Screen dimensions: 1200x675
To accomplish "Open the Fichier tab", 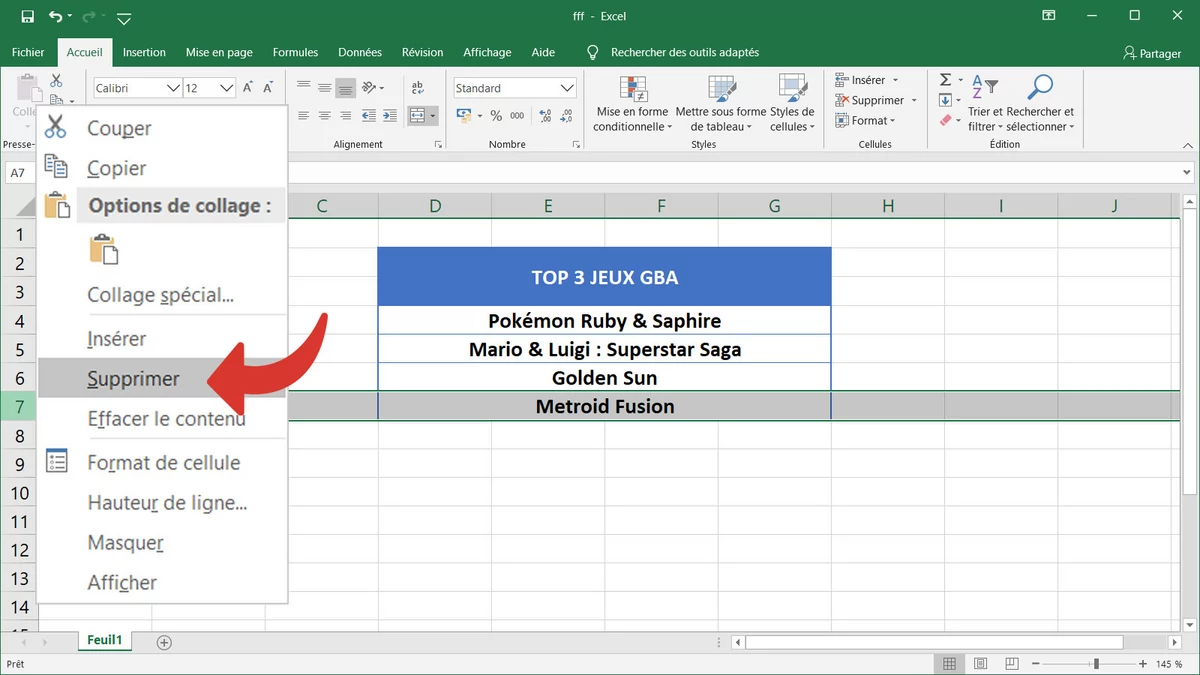I will [x=28, y=52].
